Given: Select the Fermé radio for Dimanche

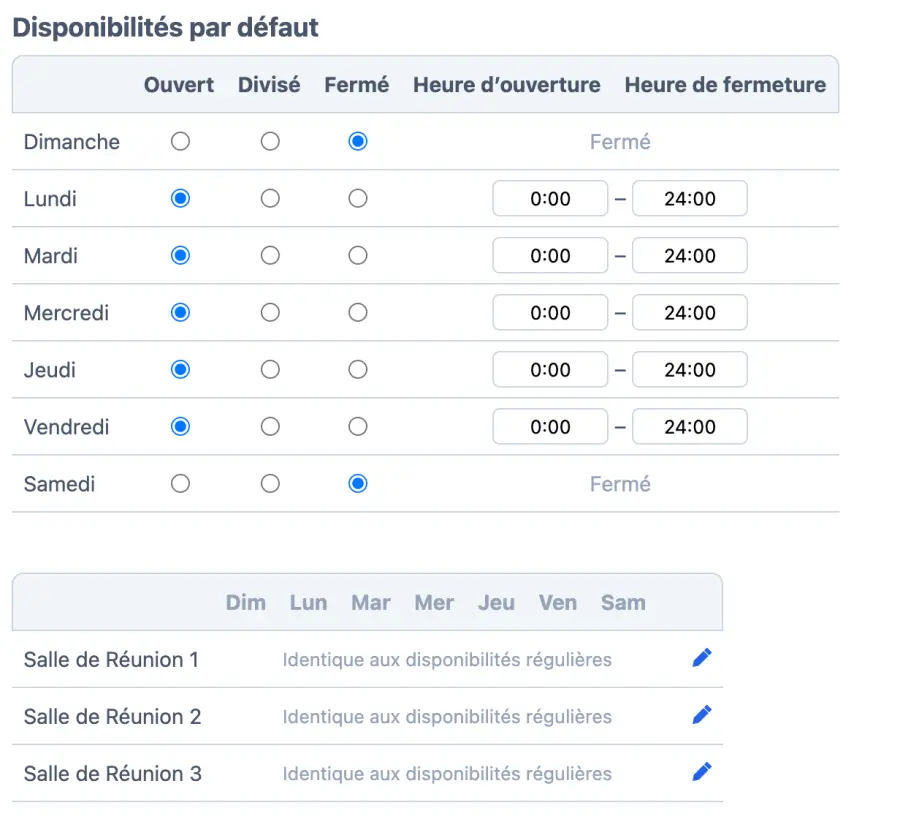Looking at the screenshot, I should click(x=358, y=142).
